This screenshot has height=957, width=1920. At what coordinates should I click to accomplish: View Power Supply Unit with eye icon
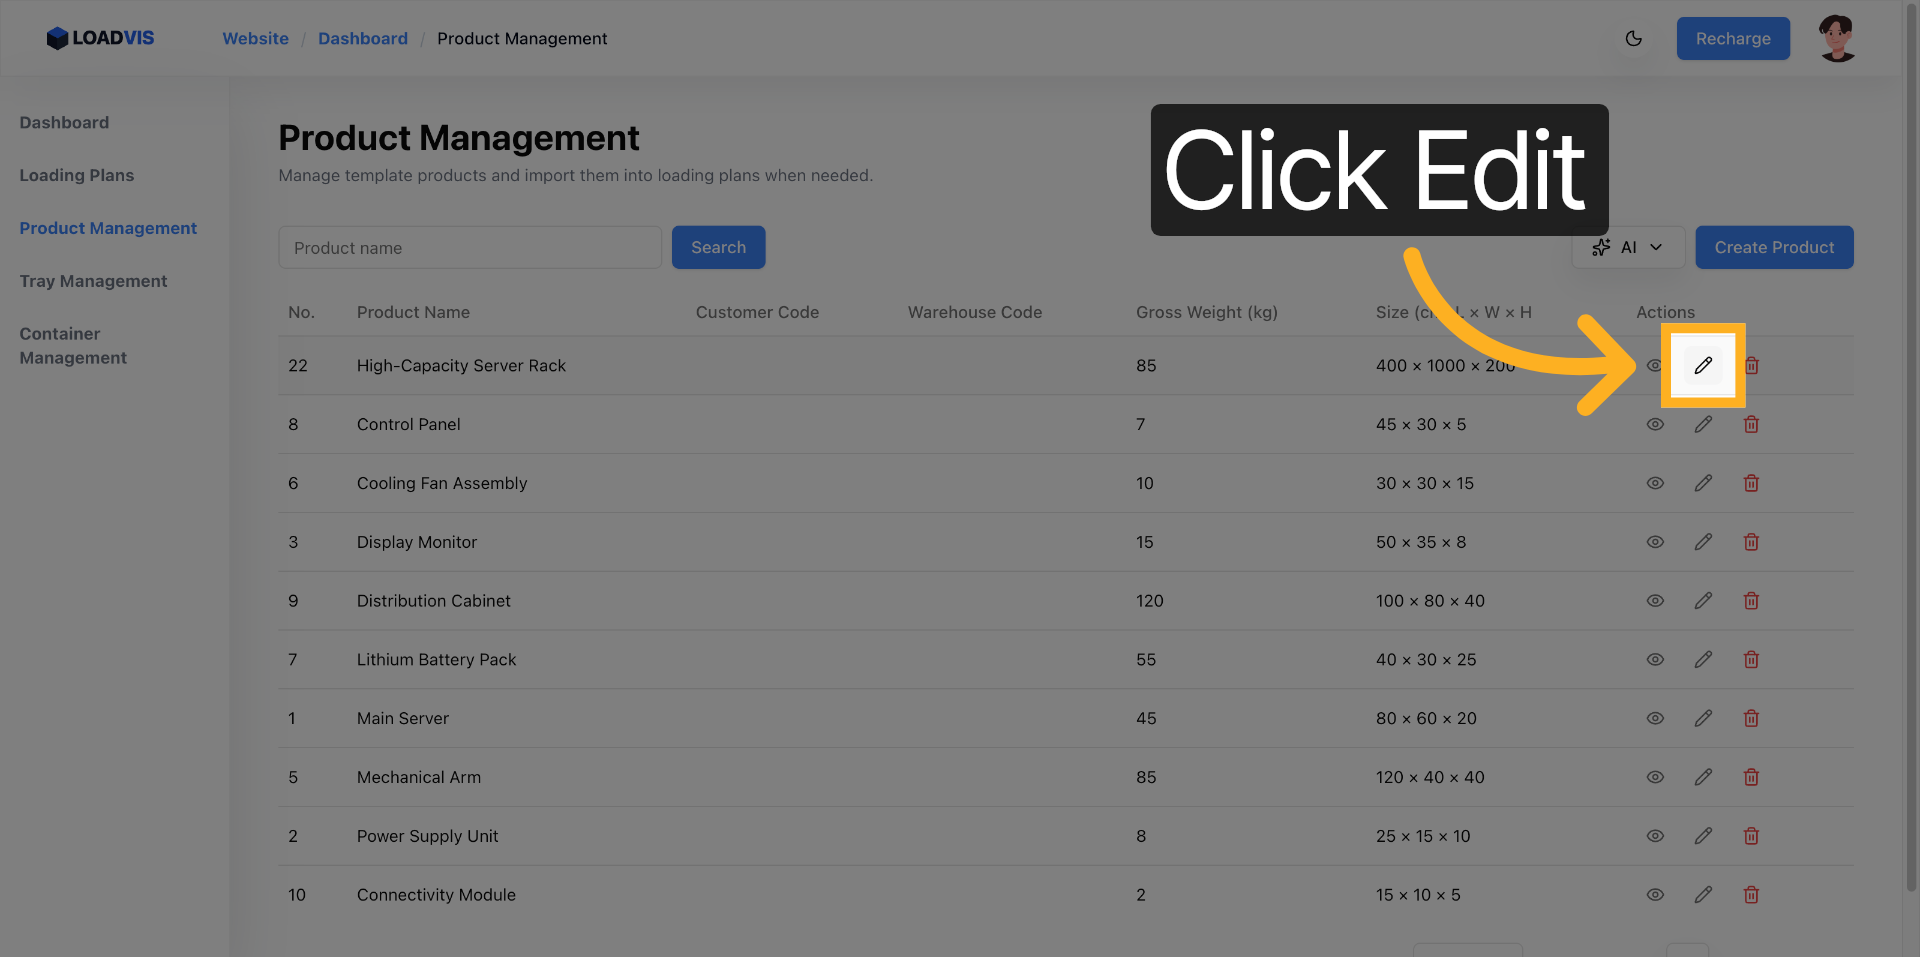click(x=1655, y=836)
